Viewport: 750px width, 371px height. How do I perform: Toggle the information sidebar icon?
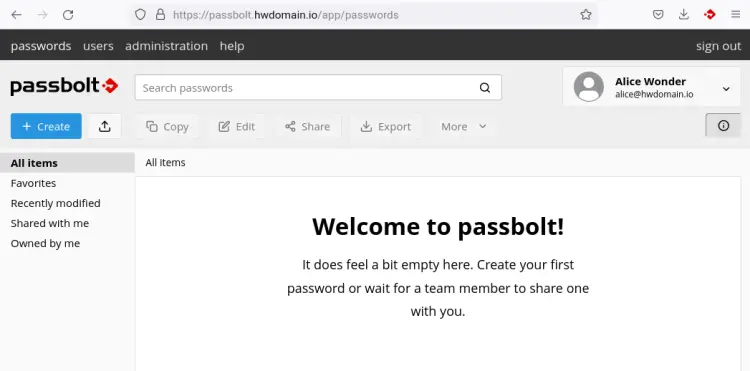point(723,126)
